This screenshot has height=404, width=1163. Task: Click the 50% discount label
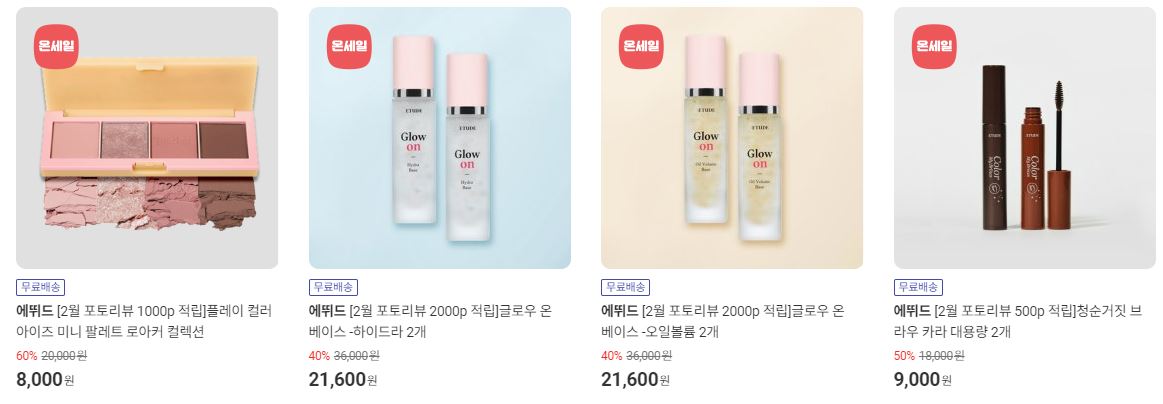point(904,356)
